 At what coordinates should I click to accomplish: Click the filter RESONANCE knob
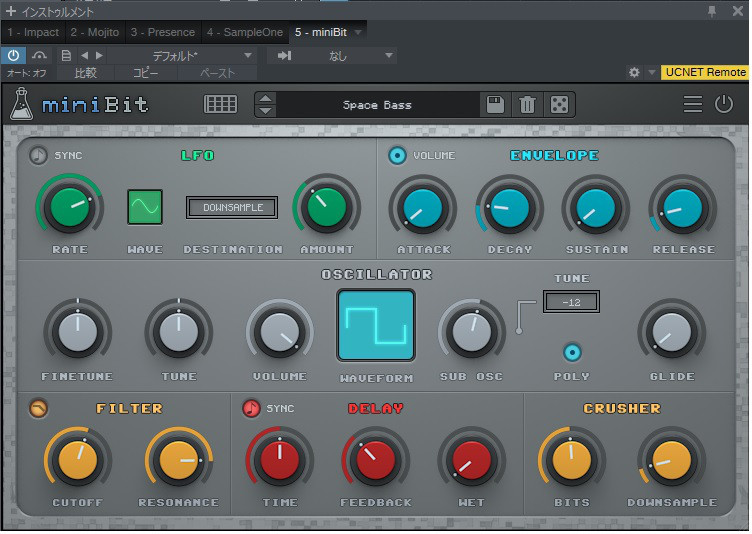coord(179,460)
